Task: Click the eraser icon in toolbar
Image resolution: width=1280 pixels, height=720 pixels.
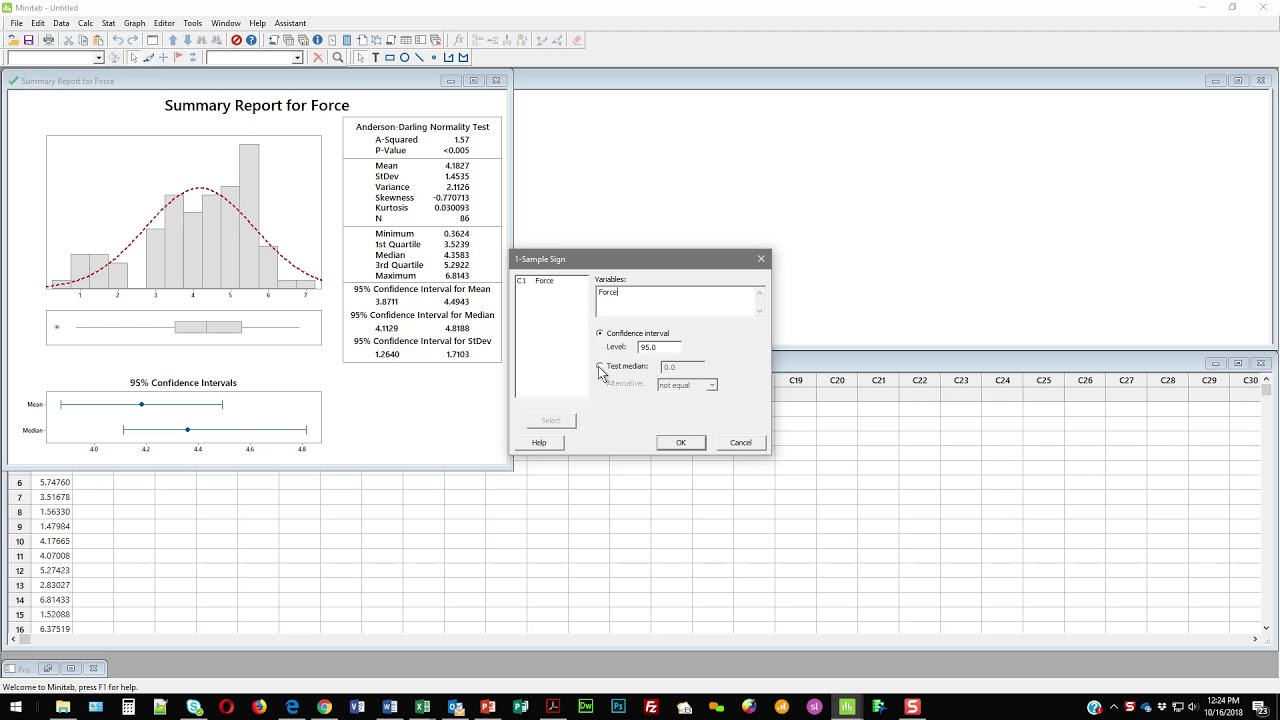Action: [577, 40]
